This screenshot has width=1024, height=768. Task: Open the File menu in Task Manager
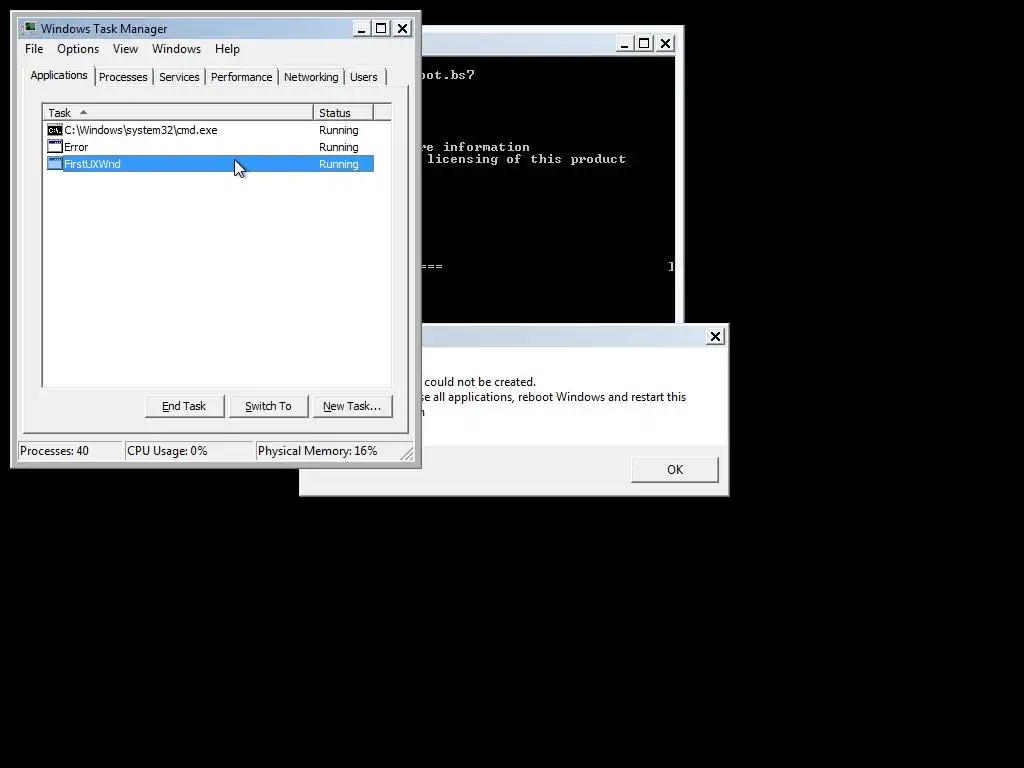(x=34, y=49)
